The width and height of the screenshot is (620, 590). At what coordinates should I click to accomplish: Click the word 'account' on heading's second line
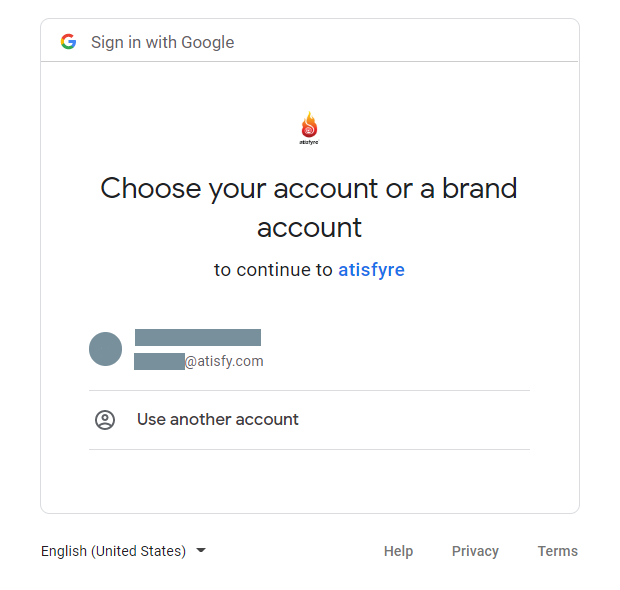point(309,228)
